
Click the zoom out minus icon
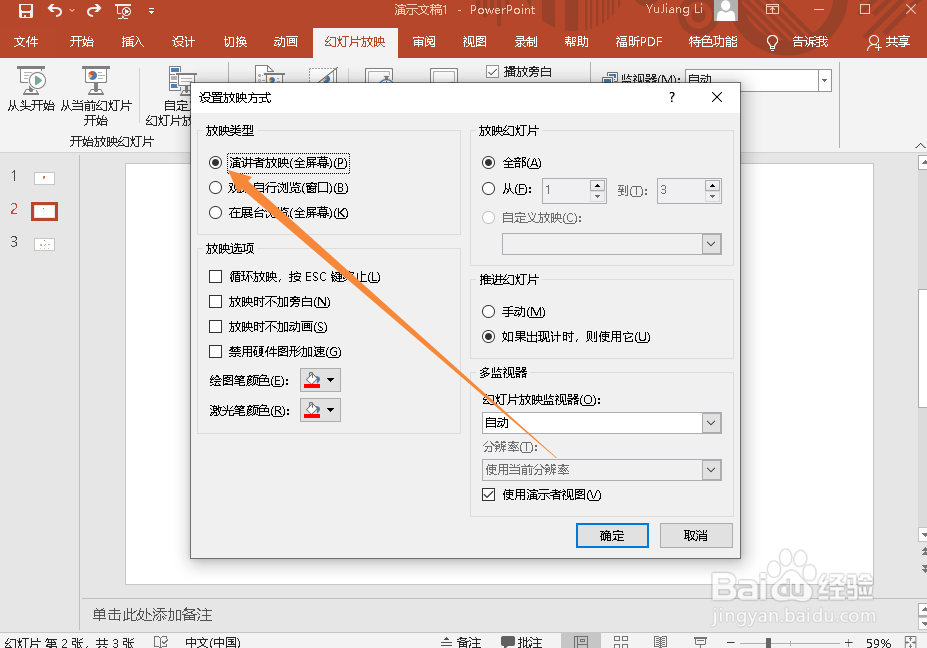(731, 643)
